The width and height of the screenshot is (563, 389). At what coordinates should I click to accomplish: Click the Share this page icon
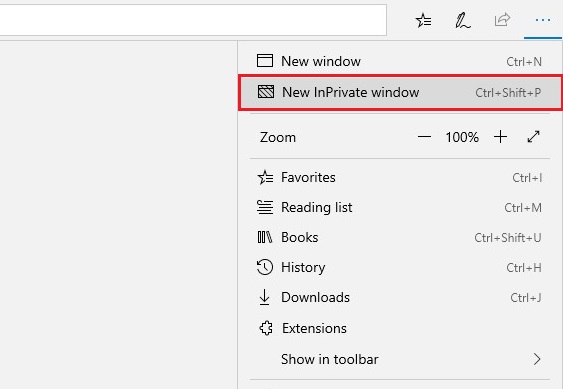coord(502,20)
